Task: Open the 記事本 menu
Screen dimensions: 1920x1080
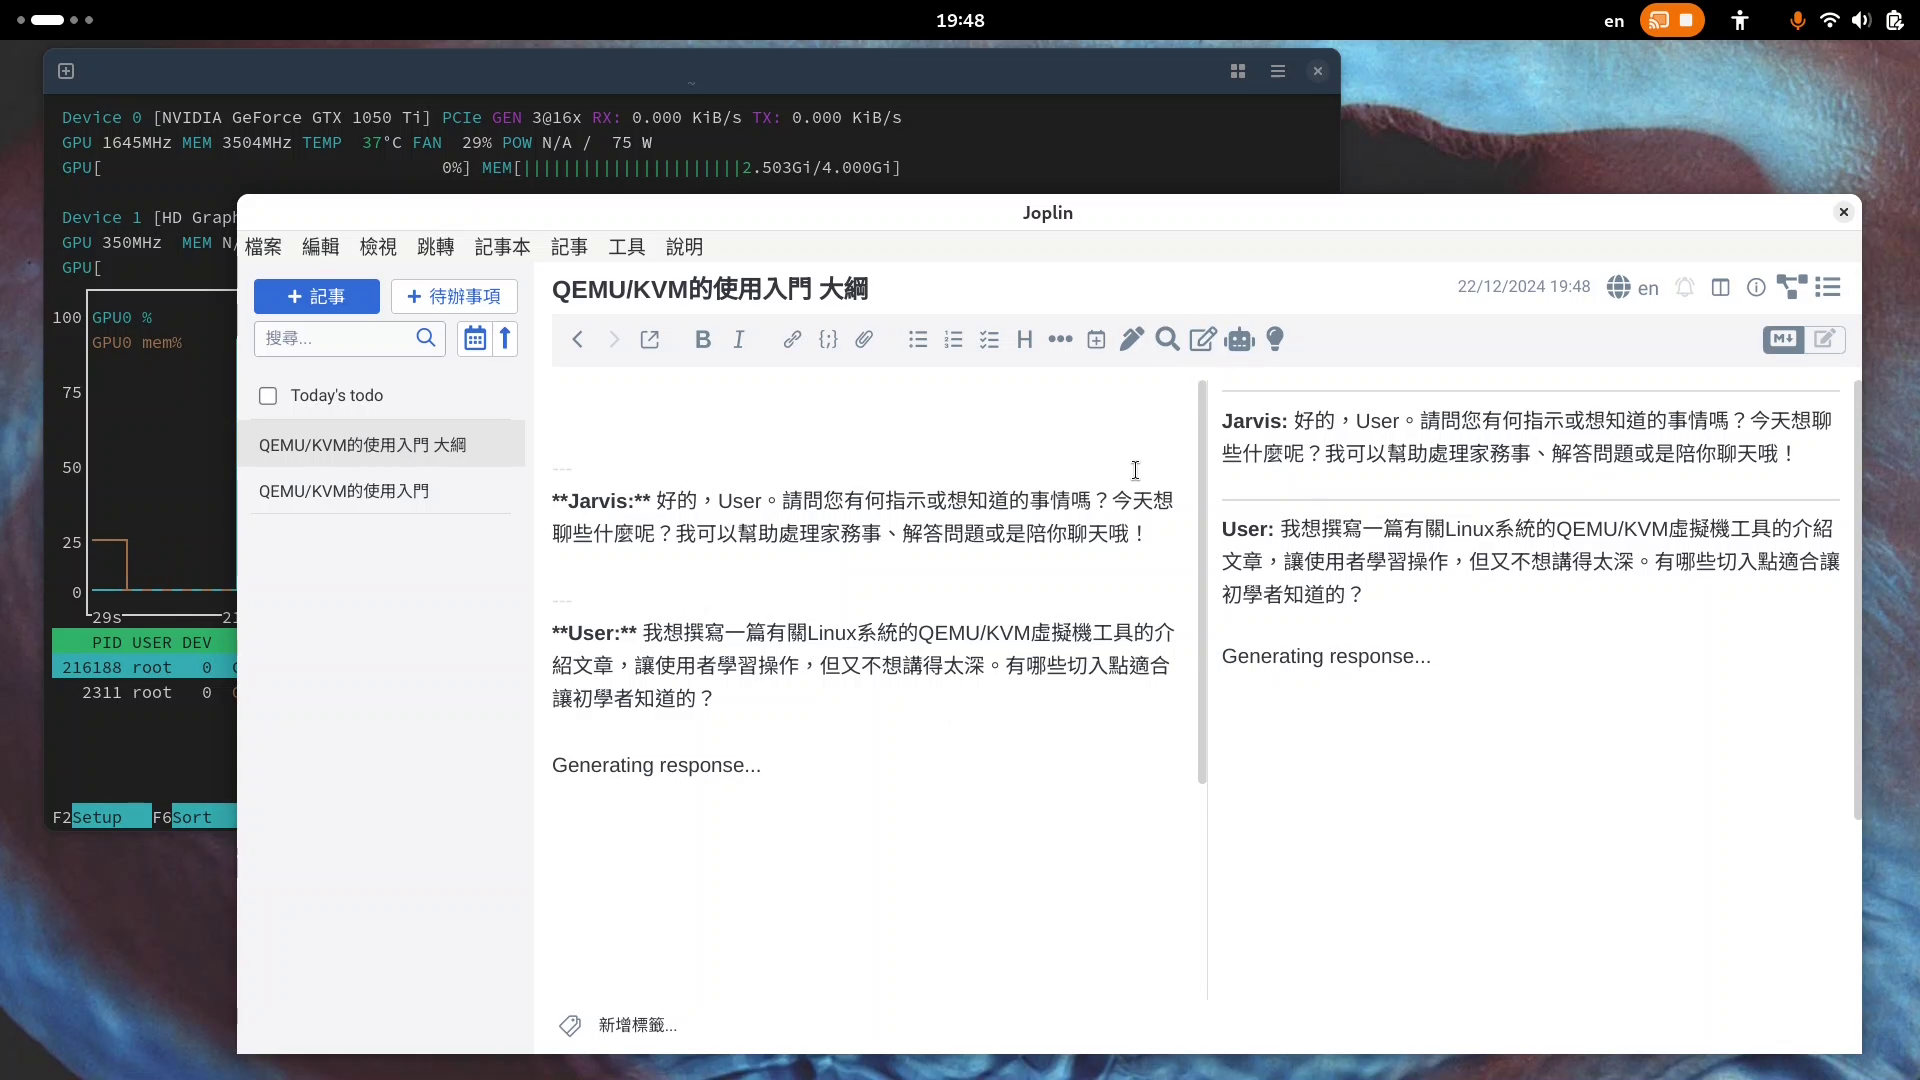Action: pyautogui.click(x=502, y=247)
